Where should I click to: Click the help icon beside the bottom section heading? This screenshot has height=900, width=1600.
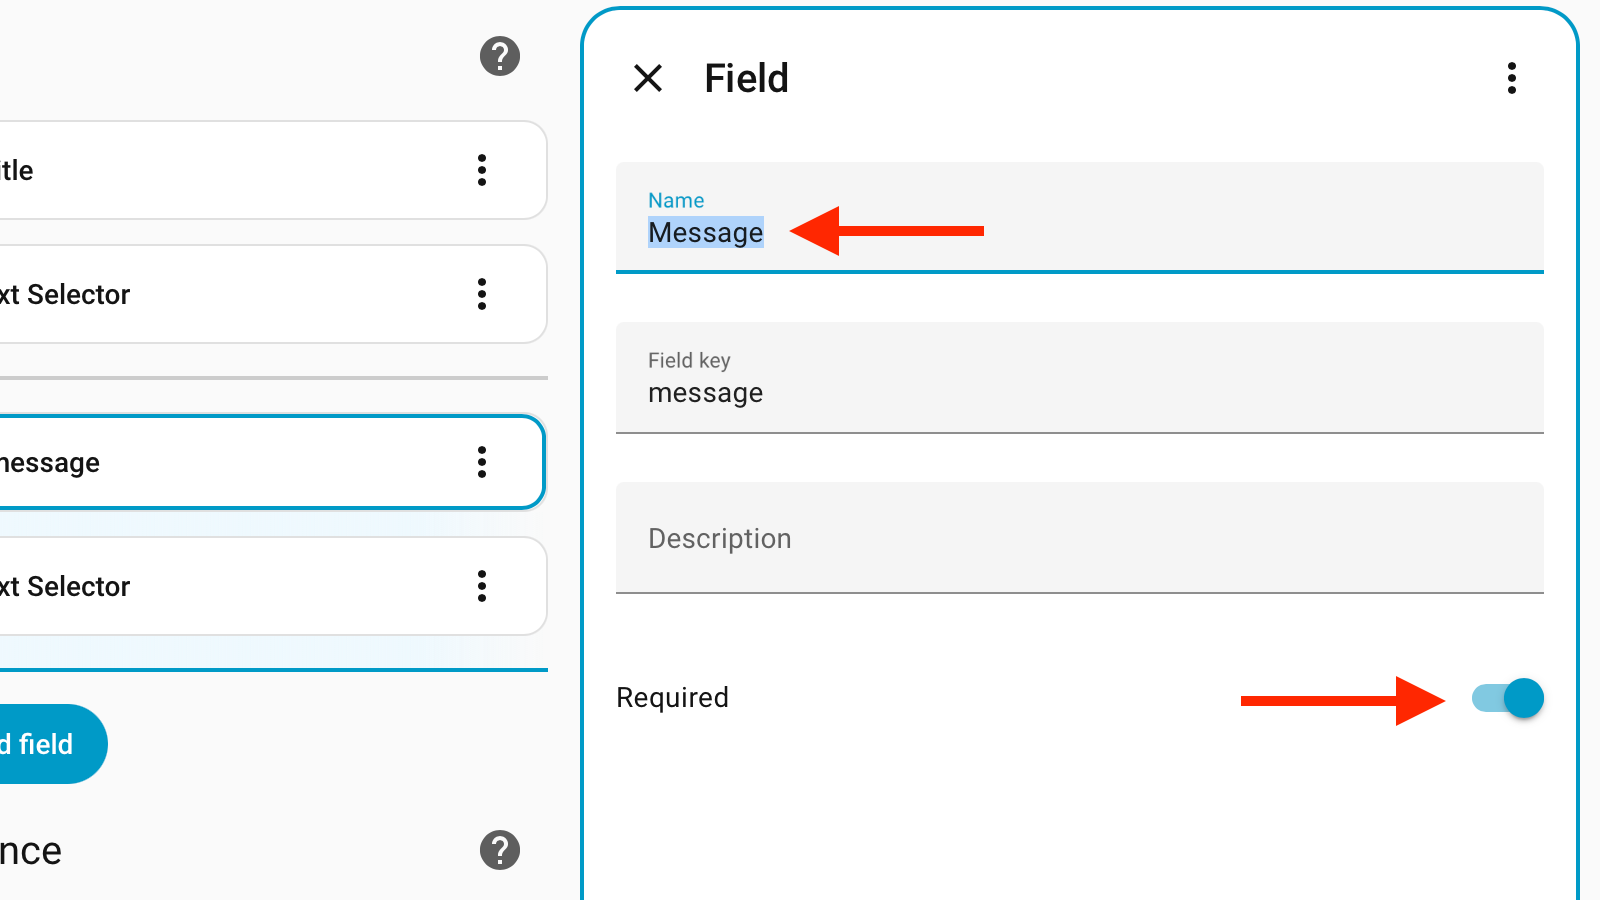tap(500, 850)
